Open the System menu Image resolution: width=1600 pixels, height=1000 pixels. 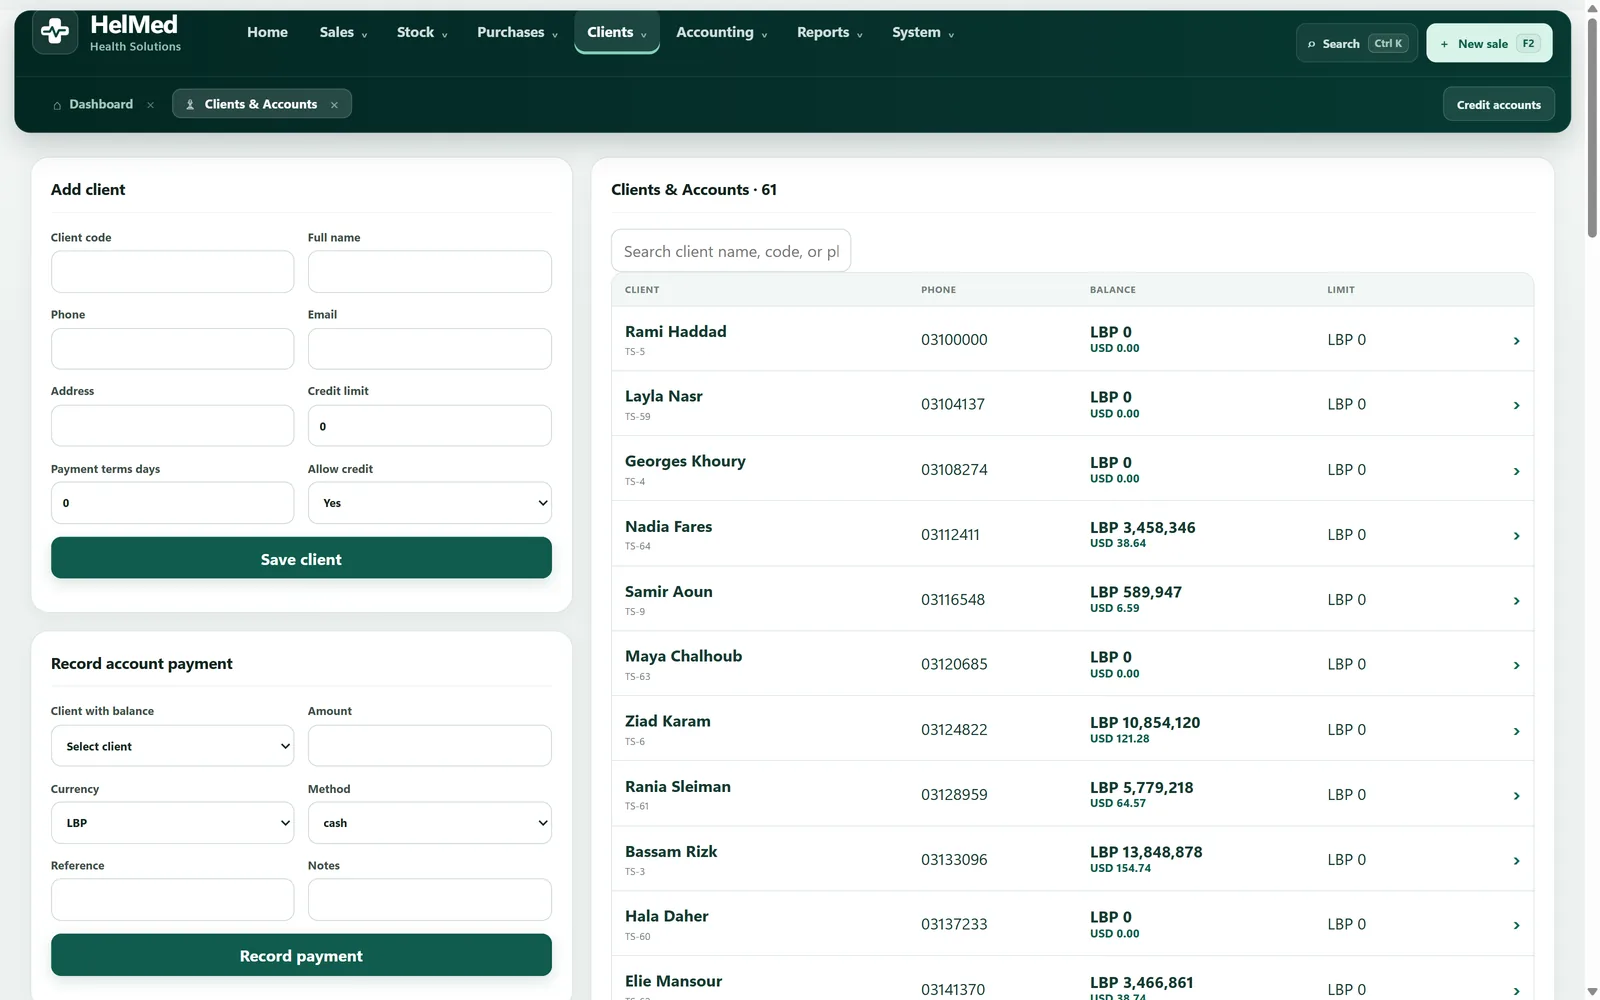923,32
